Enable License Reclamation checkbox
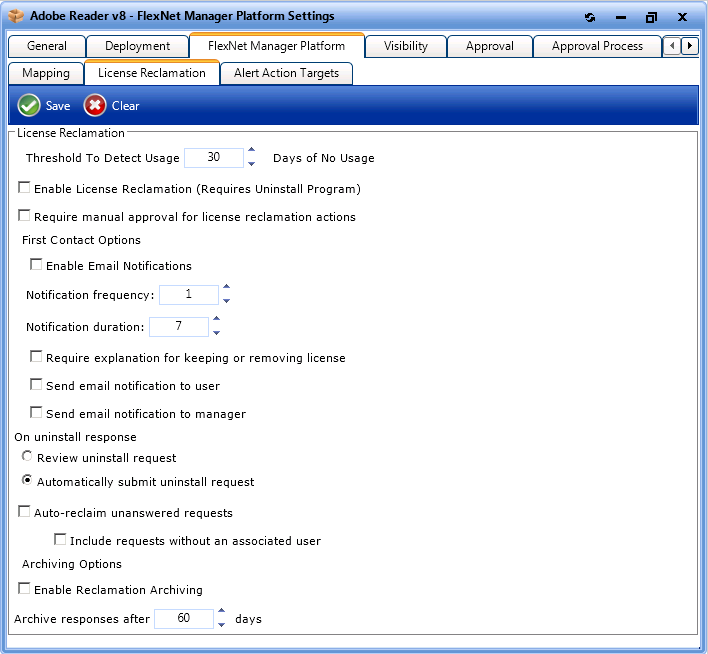708x654 pixels. [24, 187]
